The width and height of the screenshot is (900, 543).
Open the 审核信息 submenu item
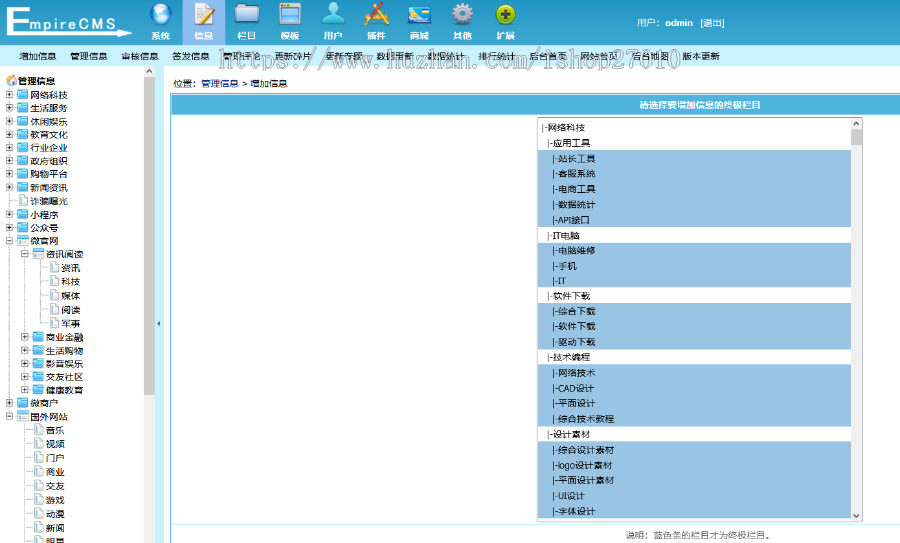(x=140, y=56)
